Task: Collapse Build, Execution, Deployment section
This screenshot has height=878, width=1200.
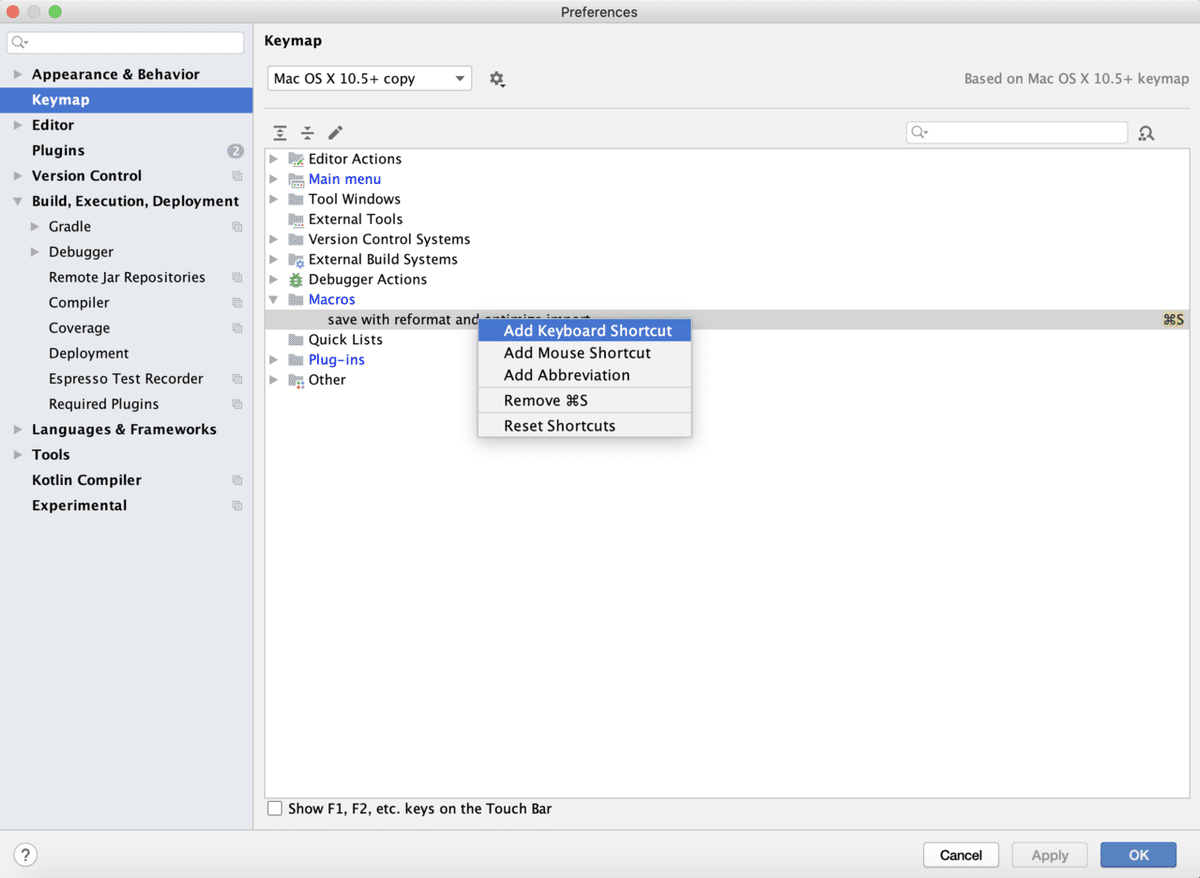Action: 18,201
